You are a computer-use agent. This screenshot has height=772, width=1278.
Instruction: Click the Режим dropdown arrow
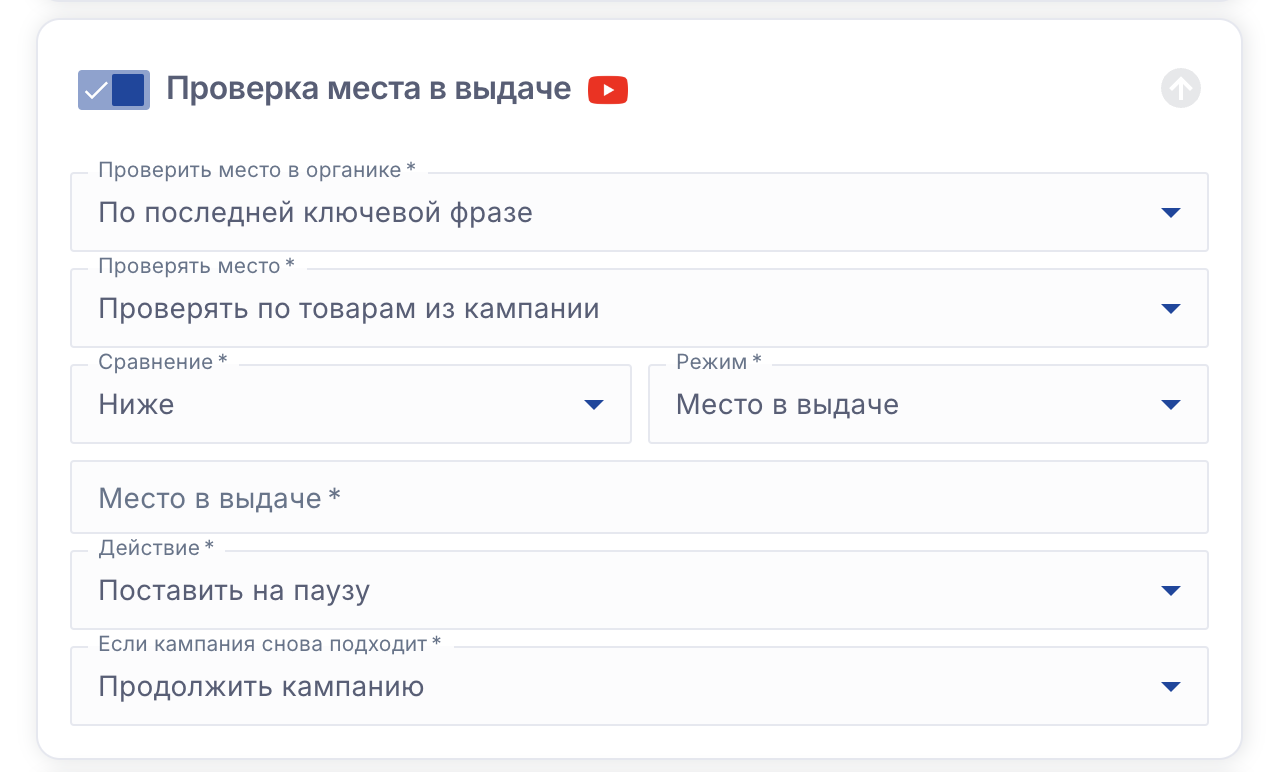1170,405
